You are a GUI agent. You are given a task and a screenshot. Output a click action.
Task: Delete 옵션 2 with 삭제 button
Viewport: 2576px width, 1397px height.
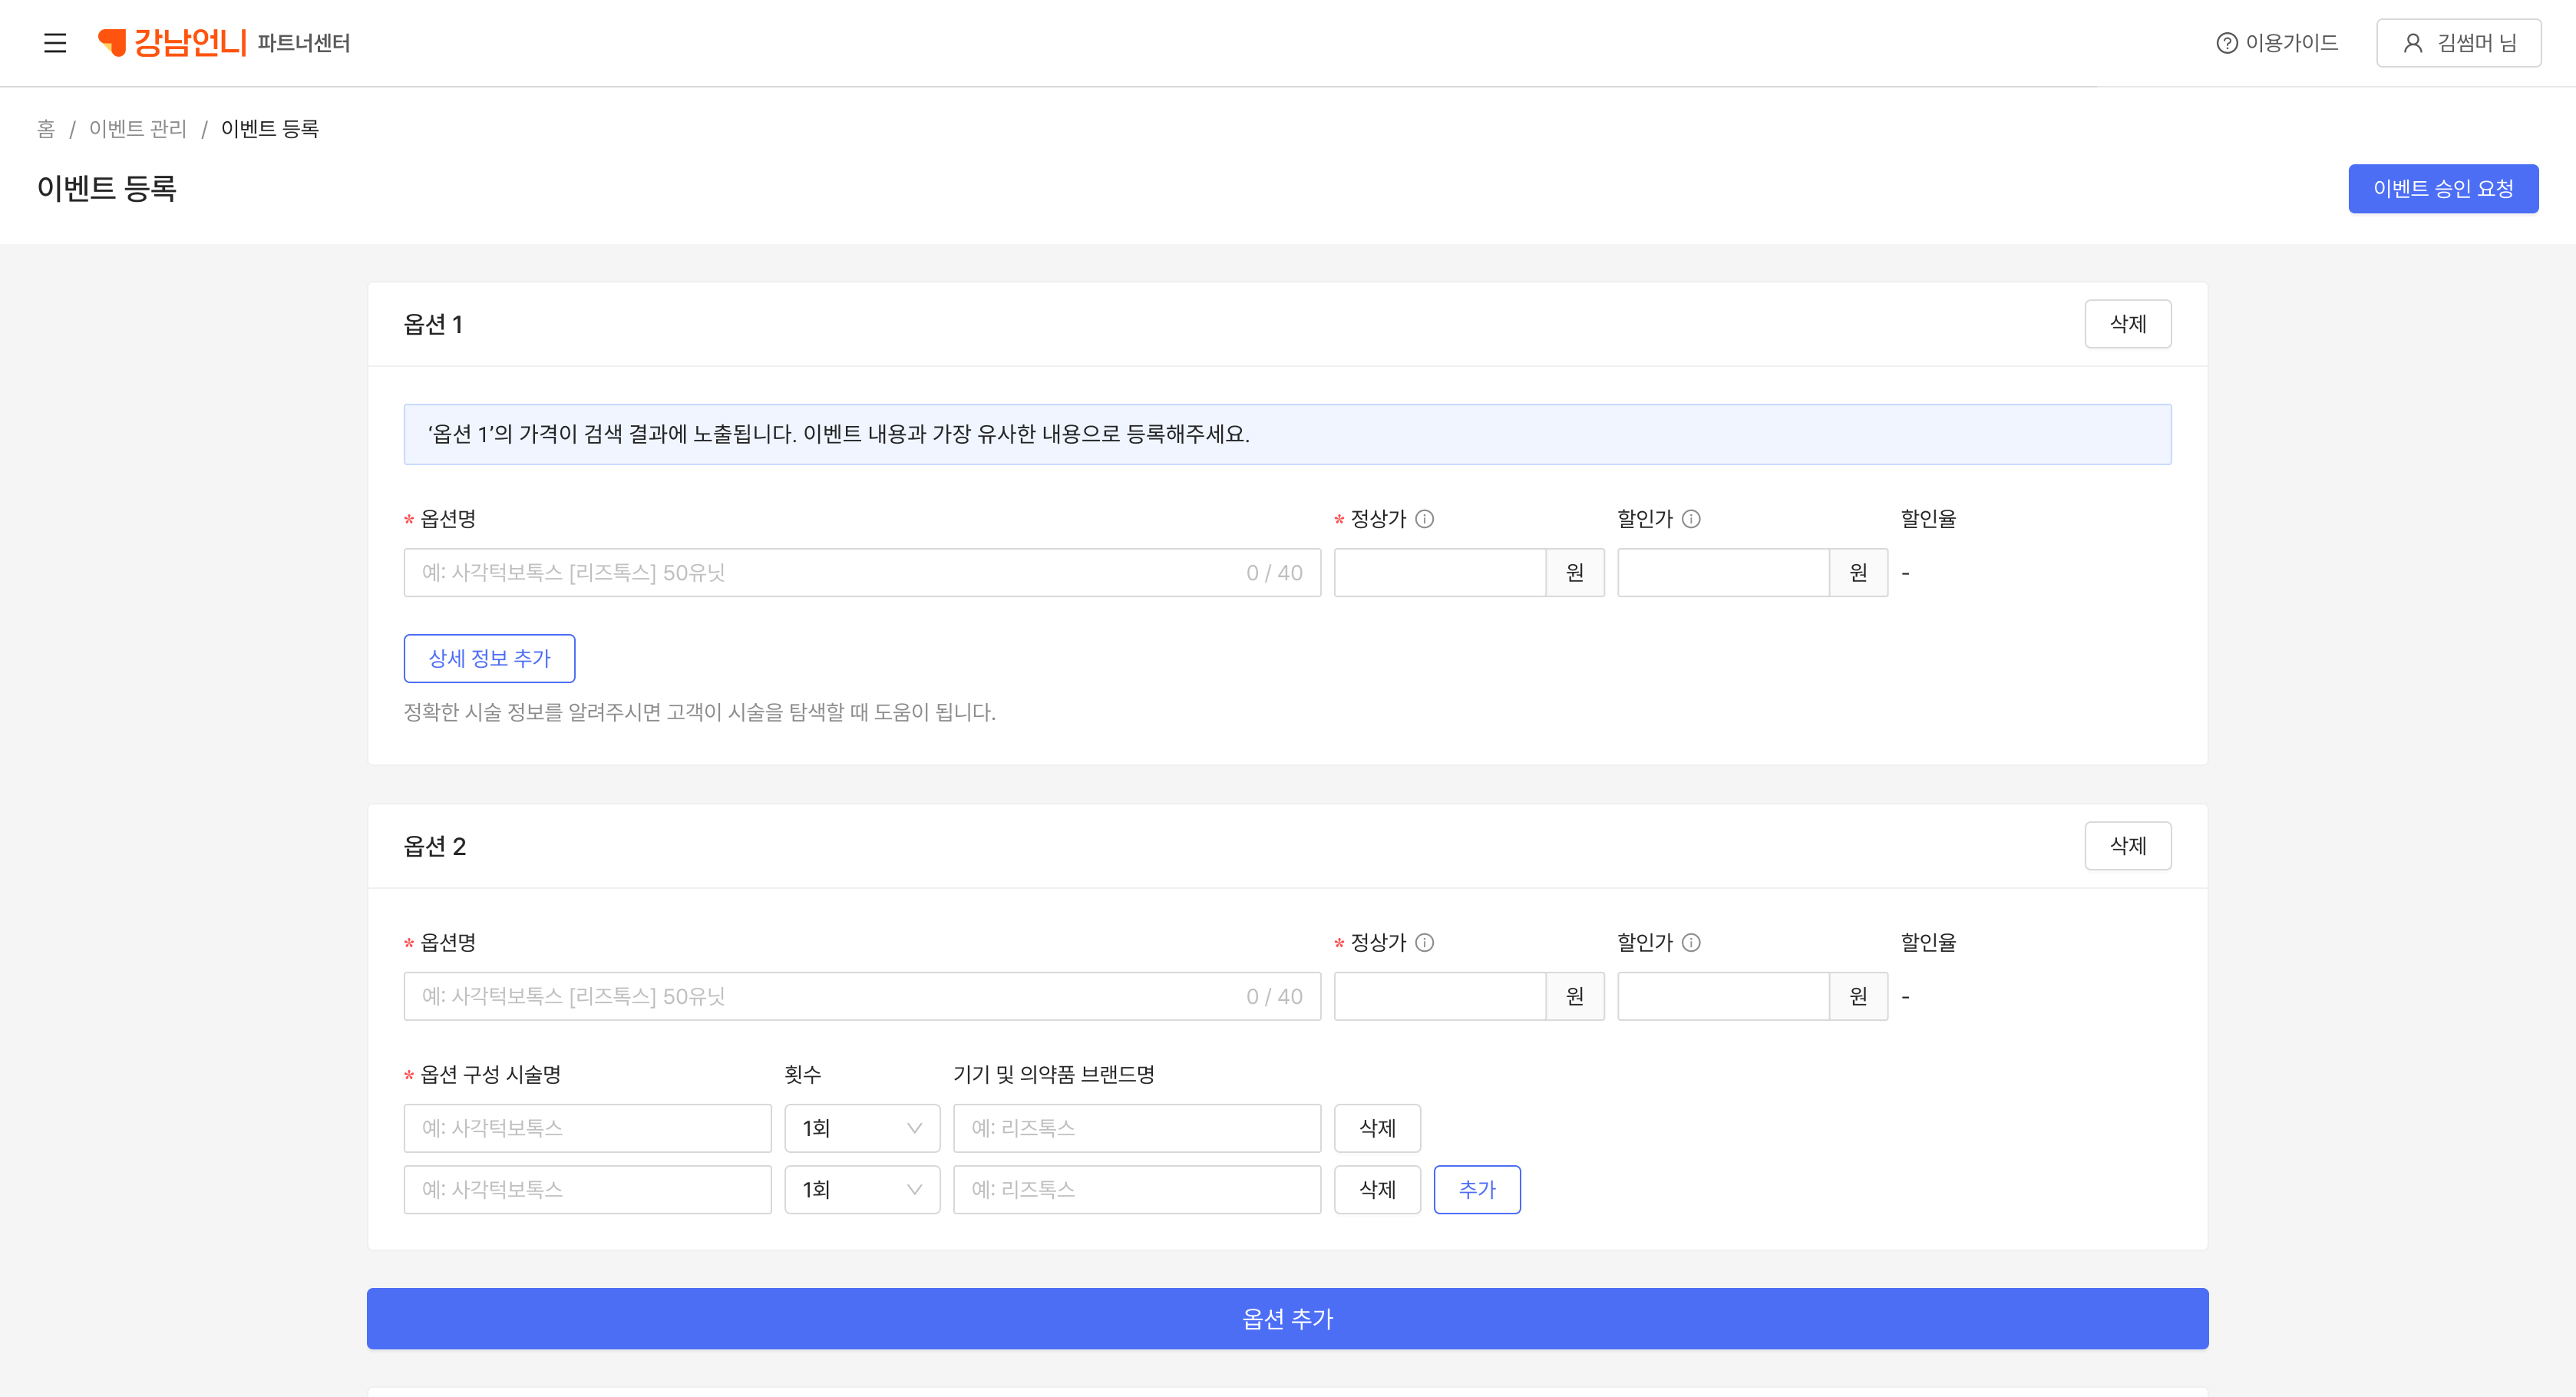[x=2127, y=846]
